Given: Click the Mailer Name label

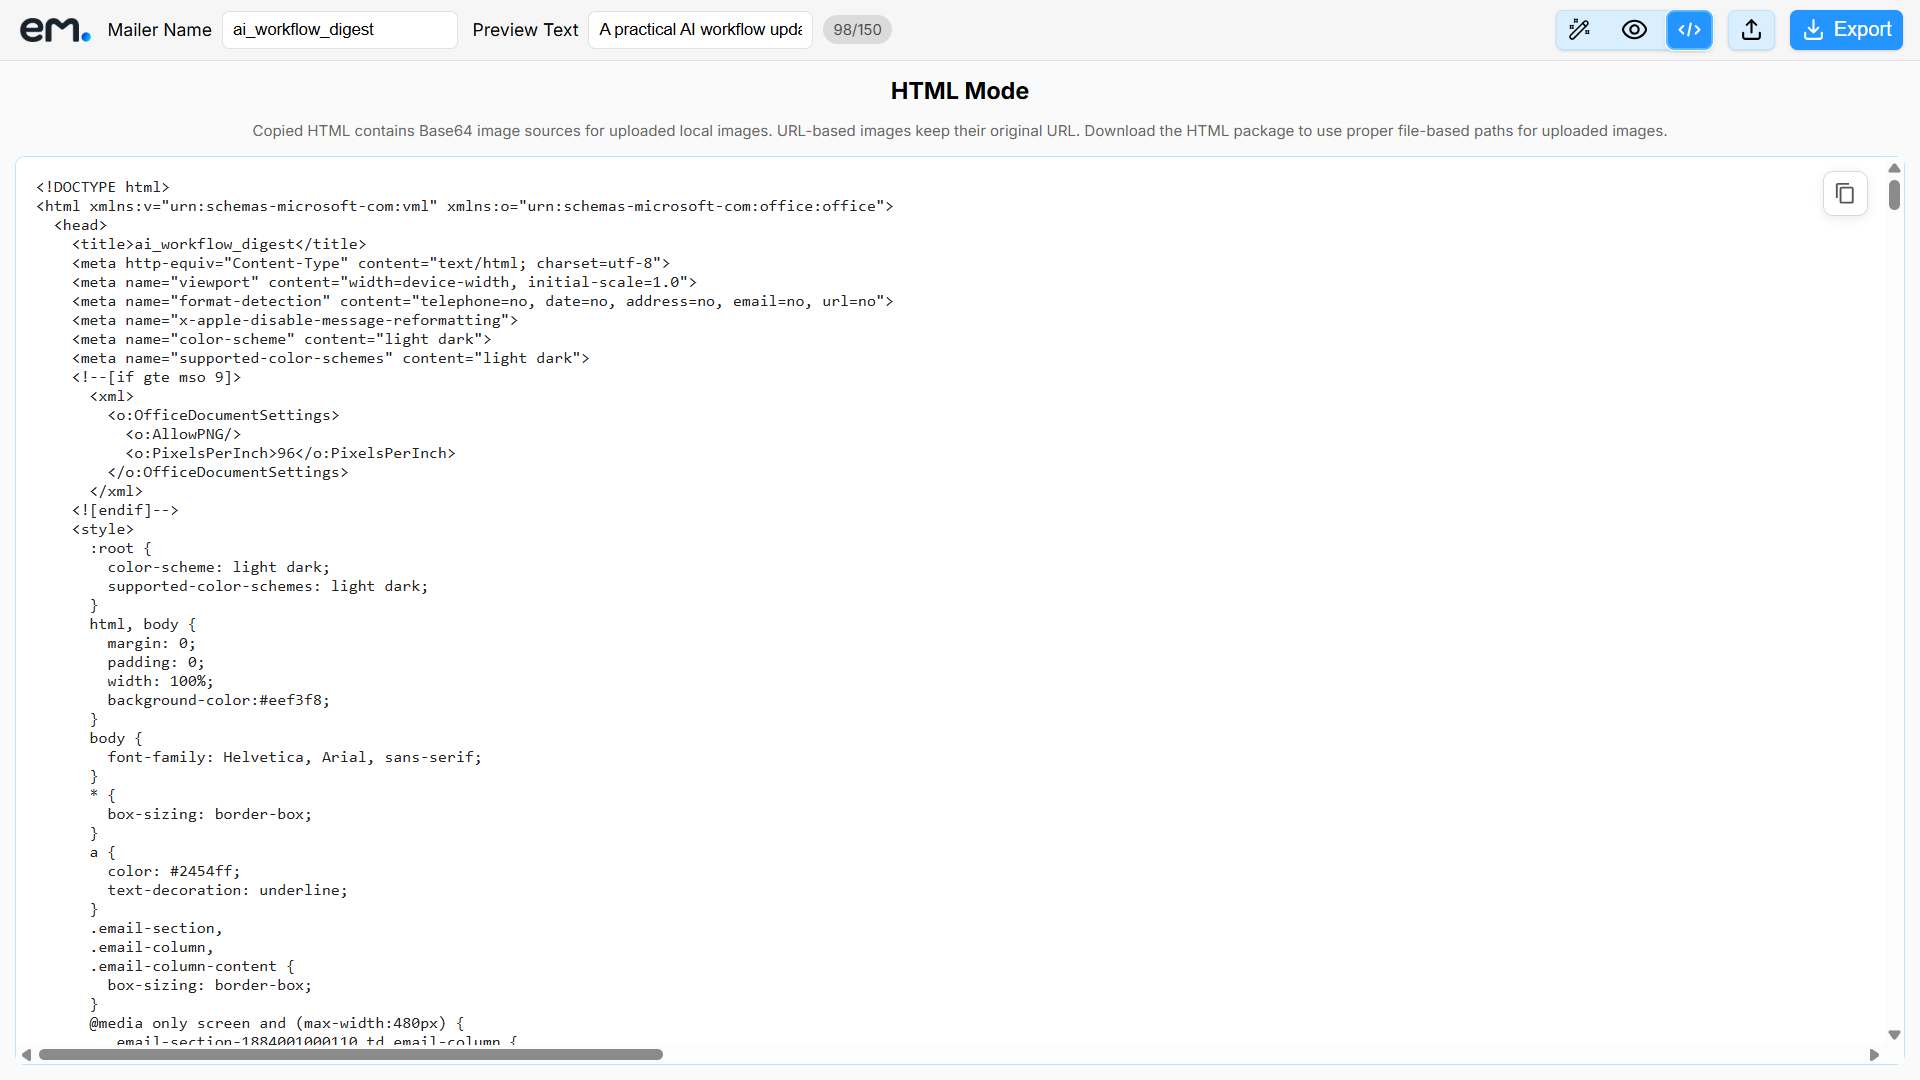Looking at the screenshot, I should pos(160,30).
